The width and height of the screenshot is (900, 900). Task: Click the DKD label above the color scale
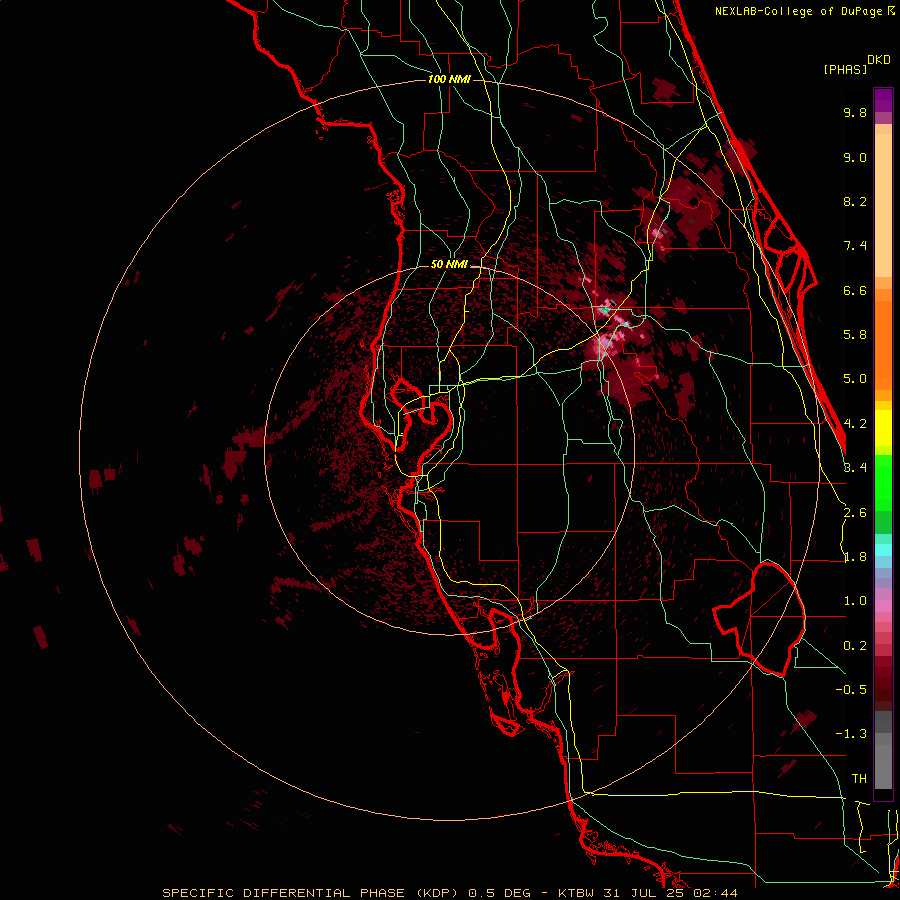tap(879, 60)
